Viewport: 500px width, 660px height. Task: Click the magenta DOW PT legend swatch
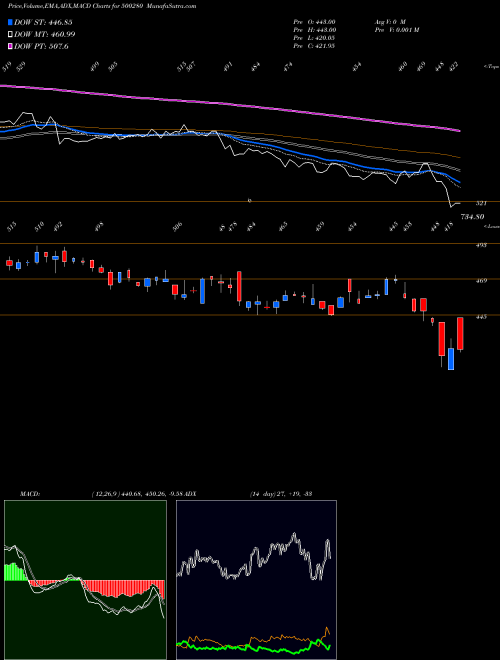point(11,46)
